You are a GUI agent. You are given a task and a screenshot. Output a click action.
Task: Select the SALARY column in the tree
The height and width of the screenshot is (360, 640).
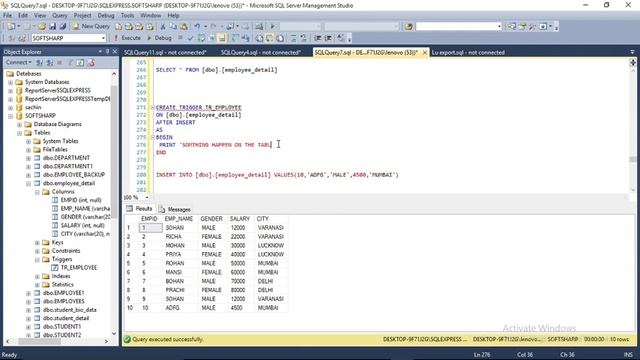(82, 225)
